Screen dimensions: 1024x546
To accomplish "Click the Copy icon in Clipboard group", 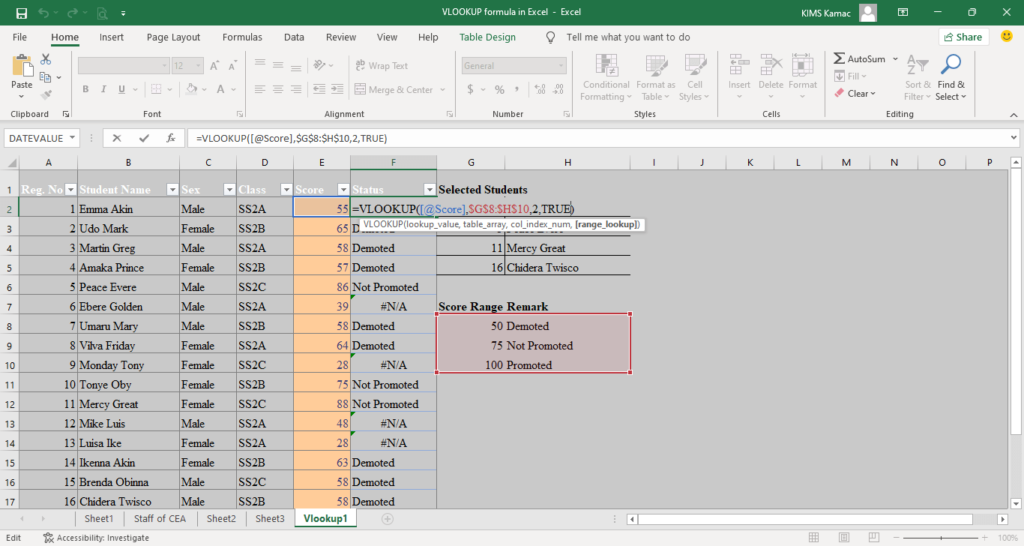I will tap(45, 78).
